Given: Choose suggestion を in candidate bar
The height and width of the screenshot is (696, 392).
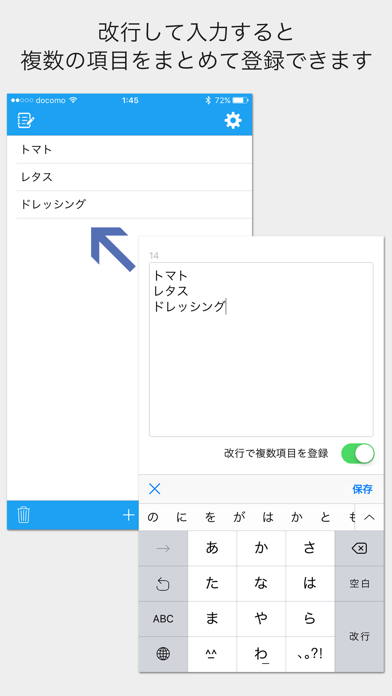Looking at the screenshot, I should pos(210,517).
